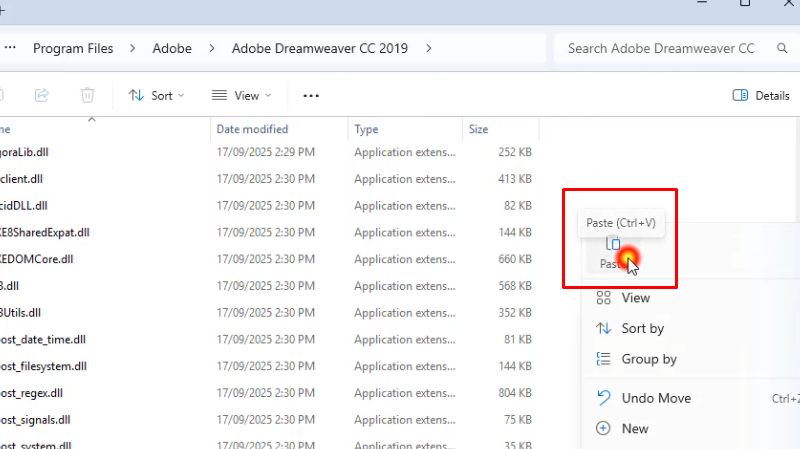Click the search magnifier icon
Screen dimensions: 800x449
[782, 48]
